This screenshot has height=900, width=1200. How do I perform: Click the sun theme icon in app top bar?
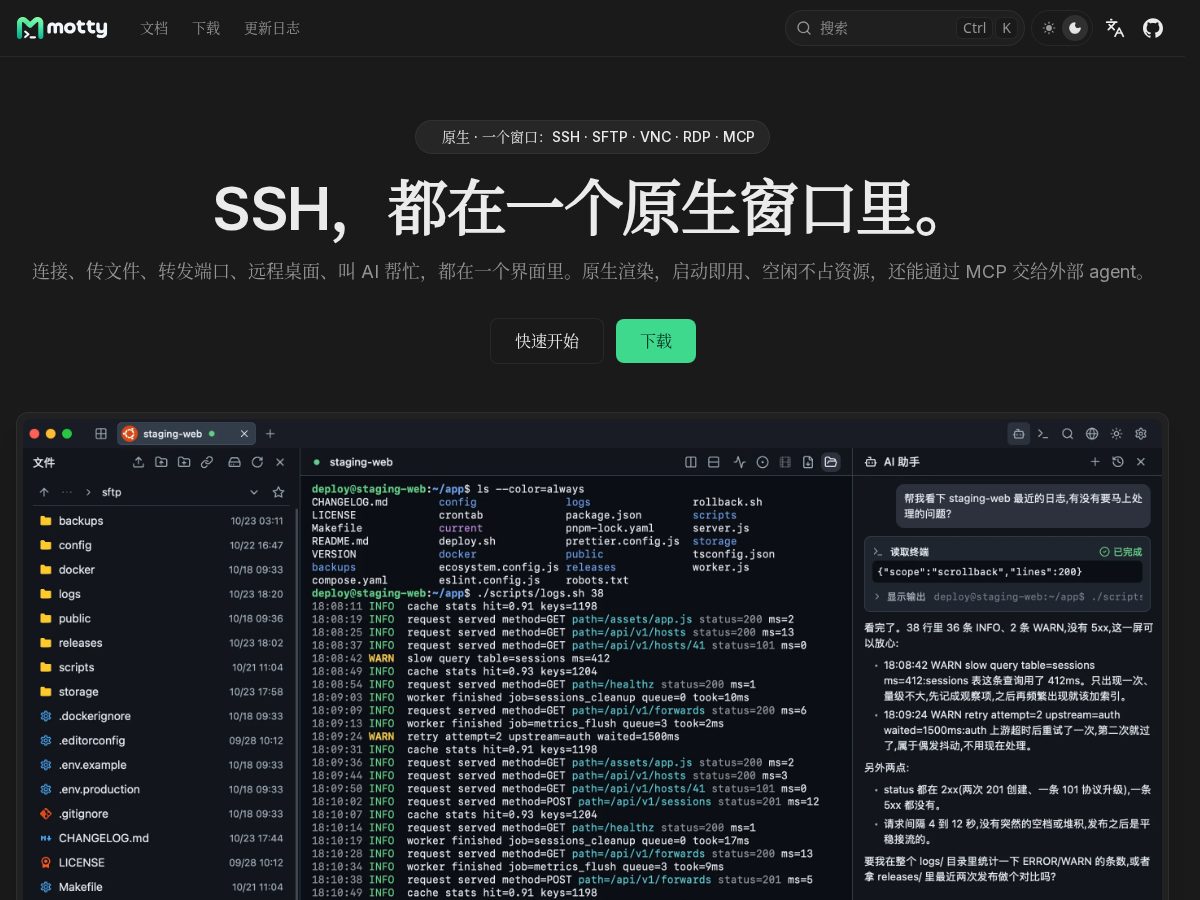(x=1116, y=434)
